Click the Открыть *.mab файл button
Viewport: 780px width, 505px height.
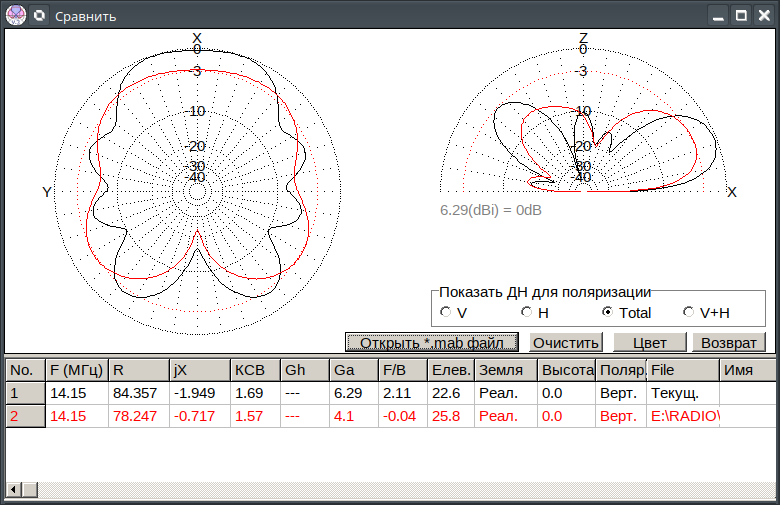(x=432, y=342)
